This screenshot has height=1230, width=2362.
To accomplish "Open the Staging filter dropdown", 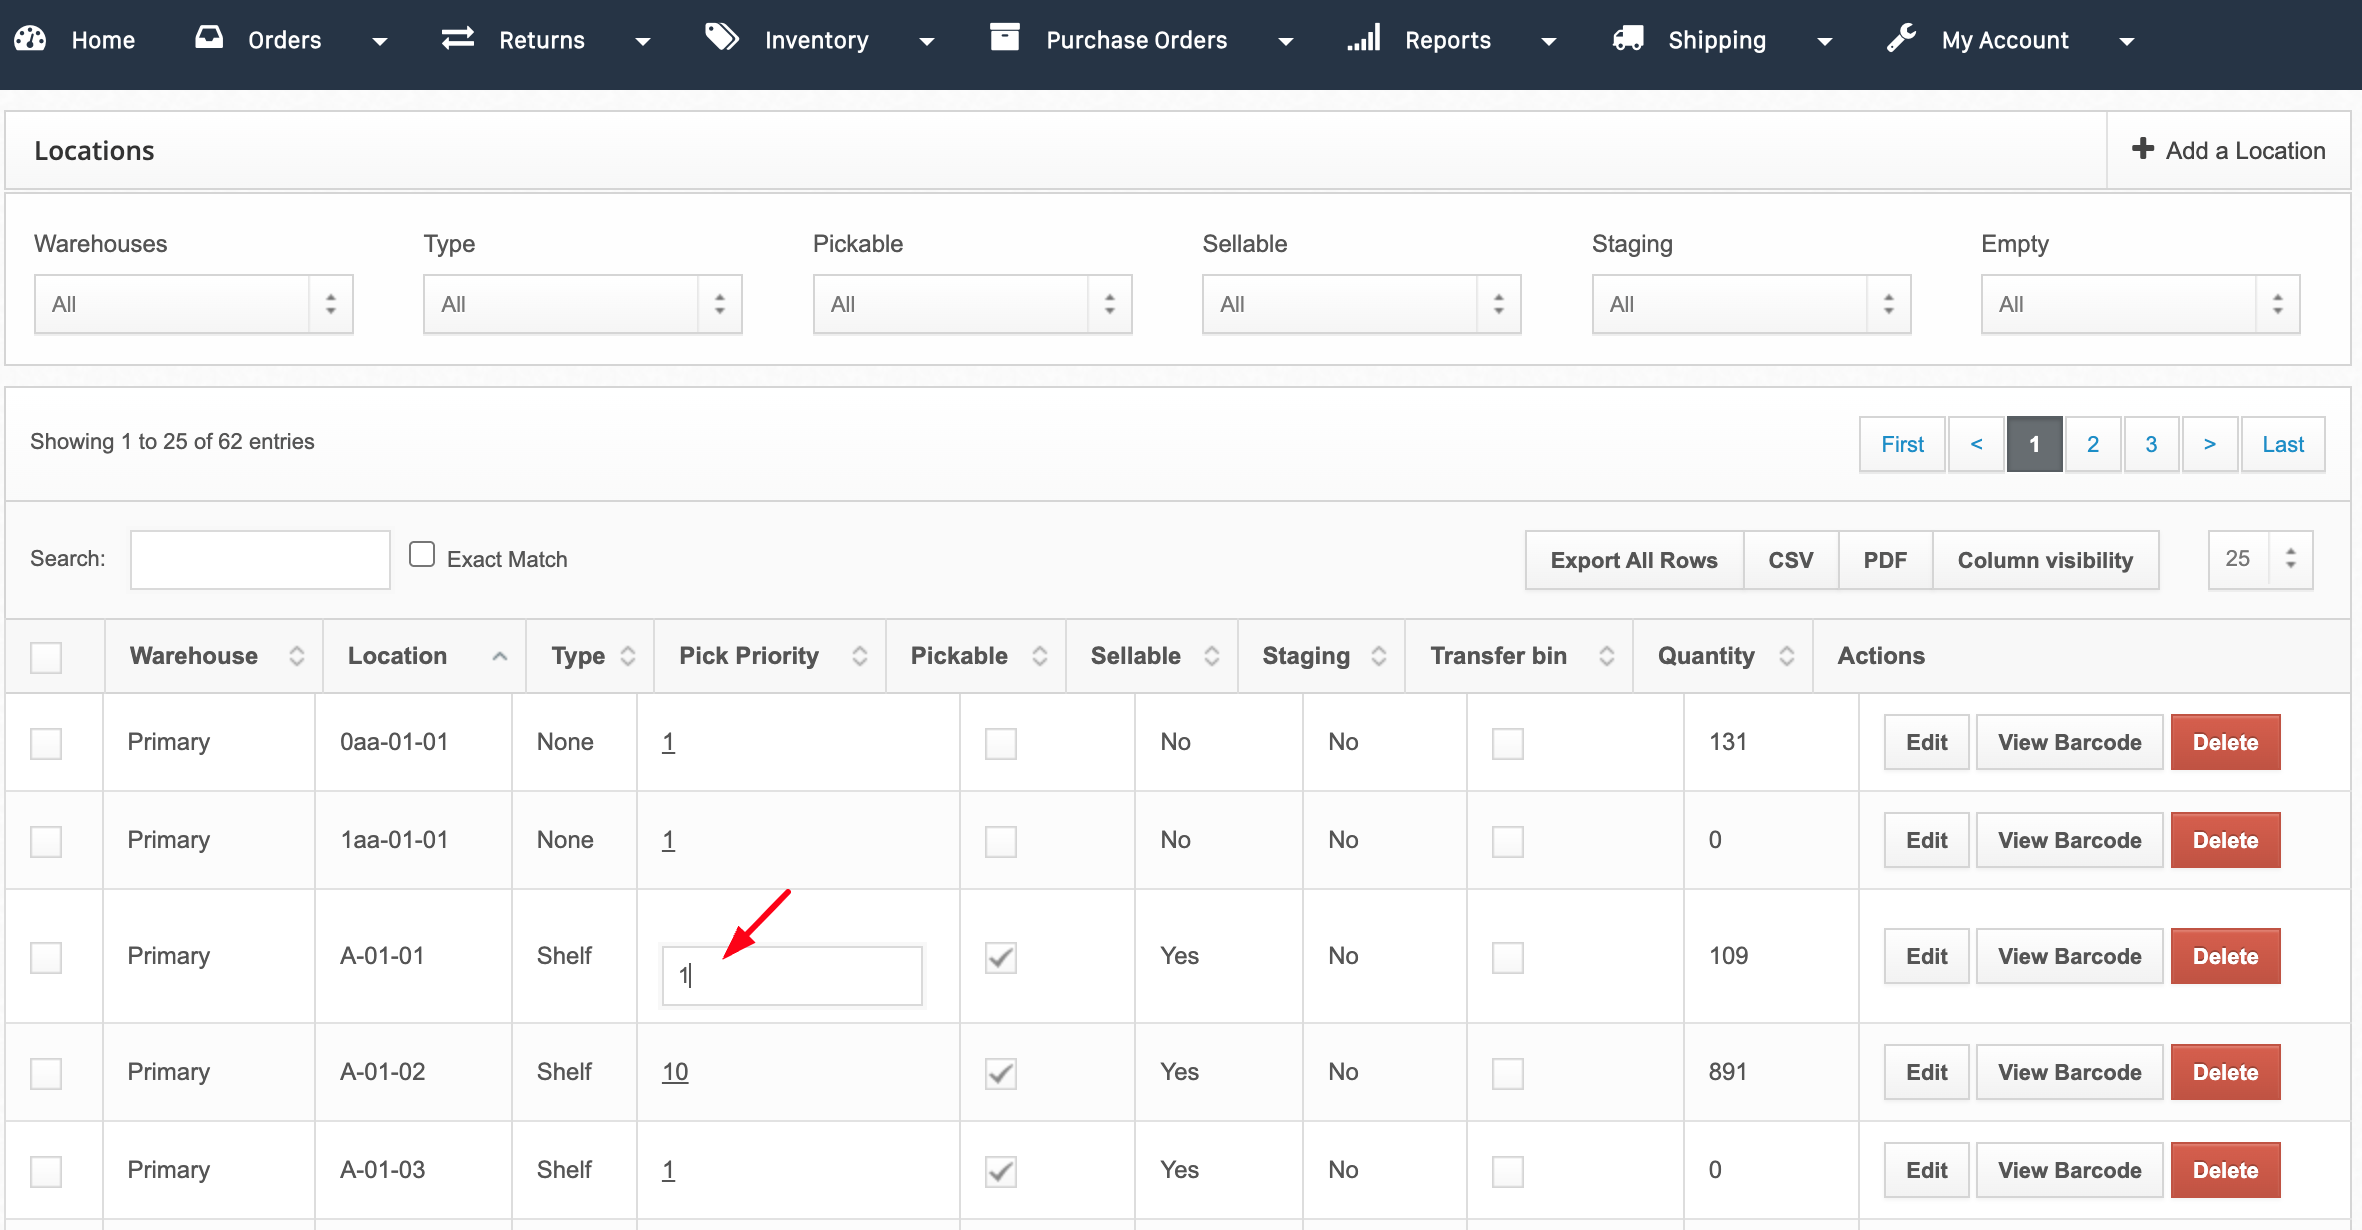I will [1751, 304].
